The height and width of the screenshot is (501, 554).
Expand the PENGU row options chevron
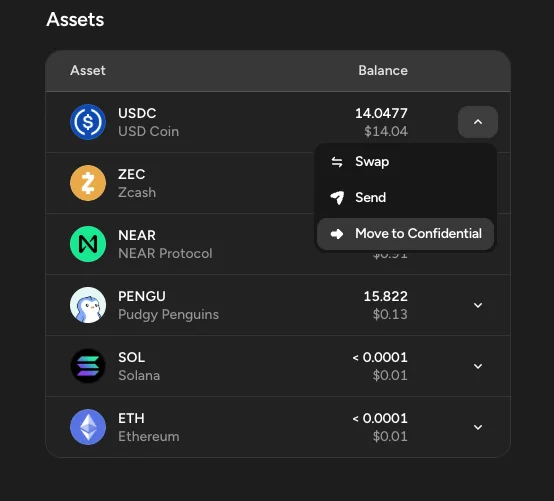tap(478, 305)
